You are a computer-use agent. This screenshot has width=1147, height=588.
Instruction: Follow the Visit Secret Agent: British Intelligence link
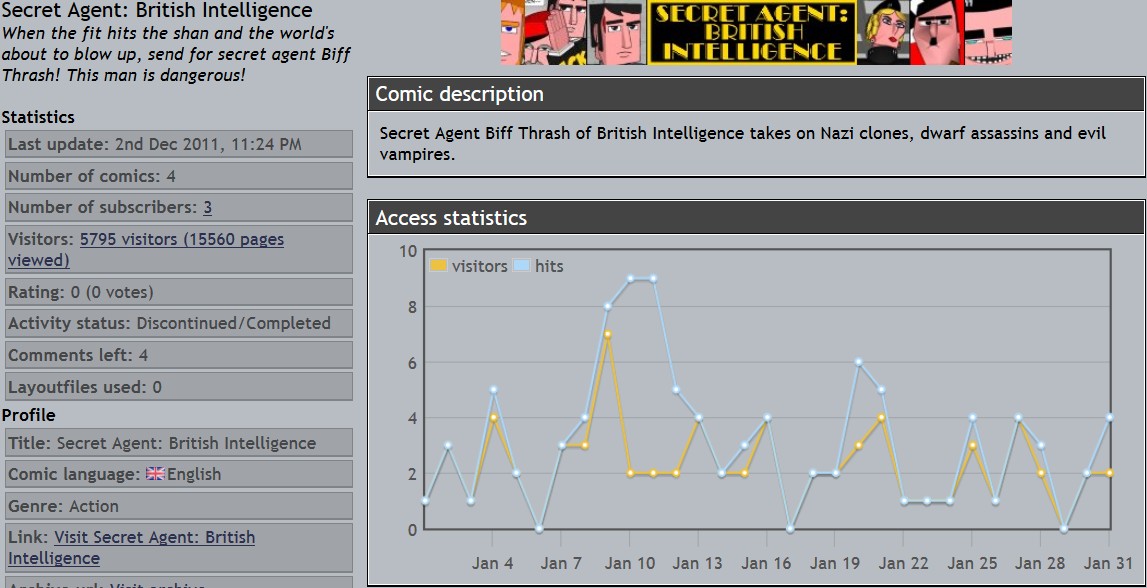pyautogui.click(x=154, y=538)
